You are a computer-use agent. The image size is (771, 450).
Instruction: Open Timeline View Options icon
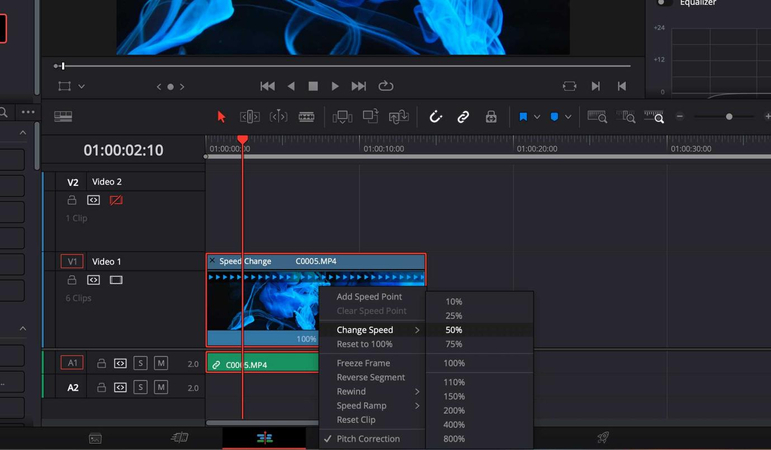click(x=63, y=116)
